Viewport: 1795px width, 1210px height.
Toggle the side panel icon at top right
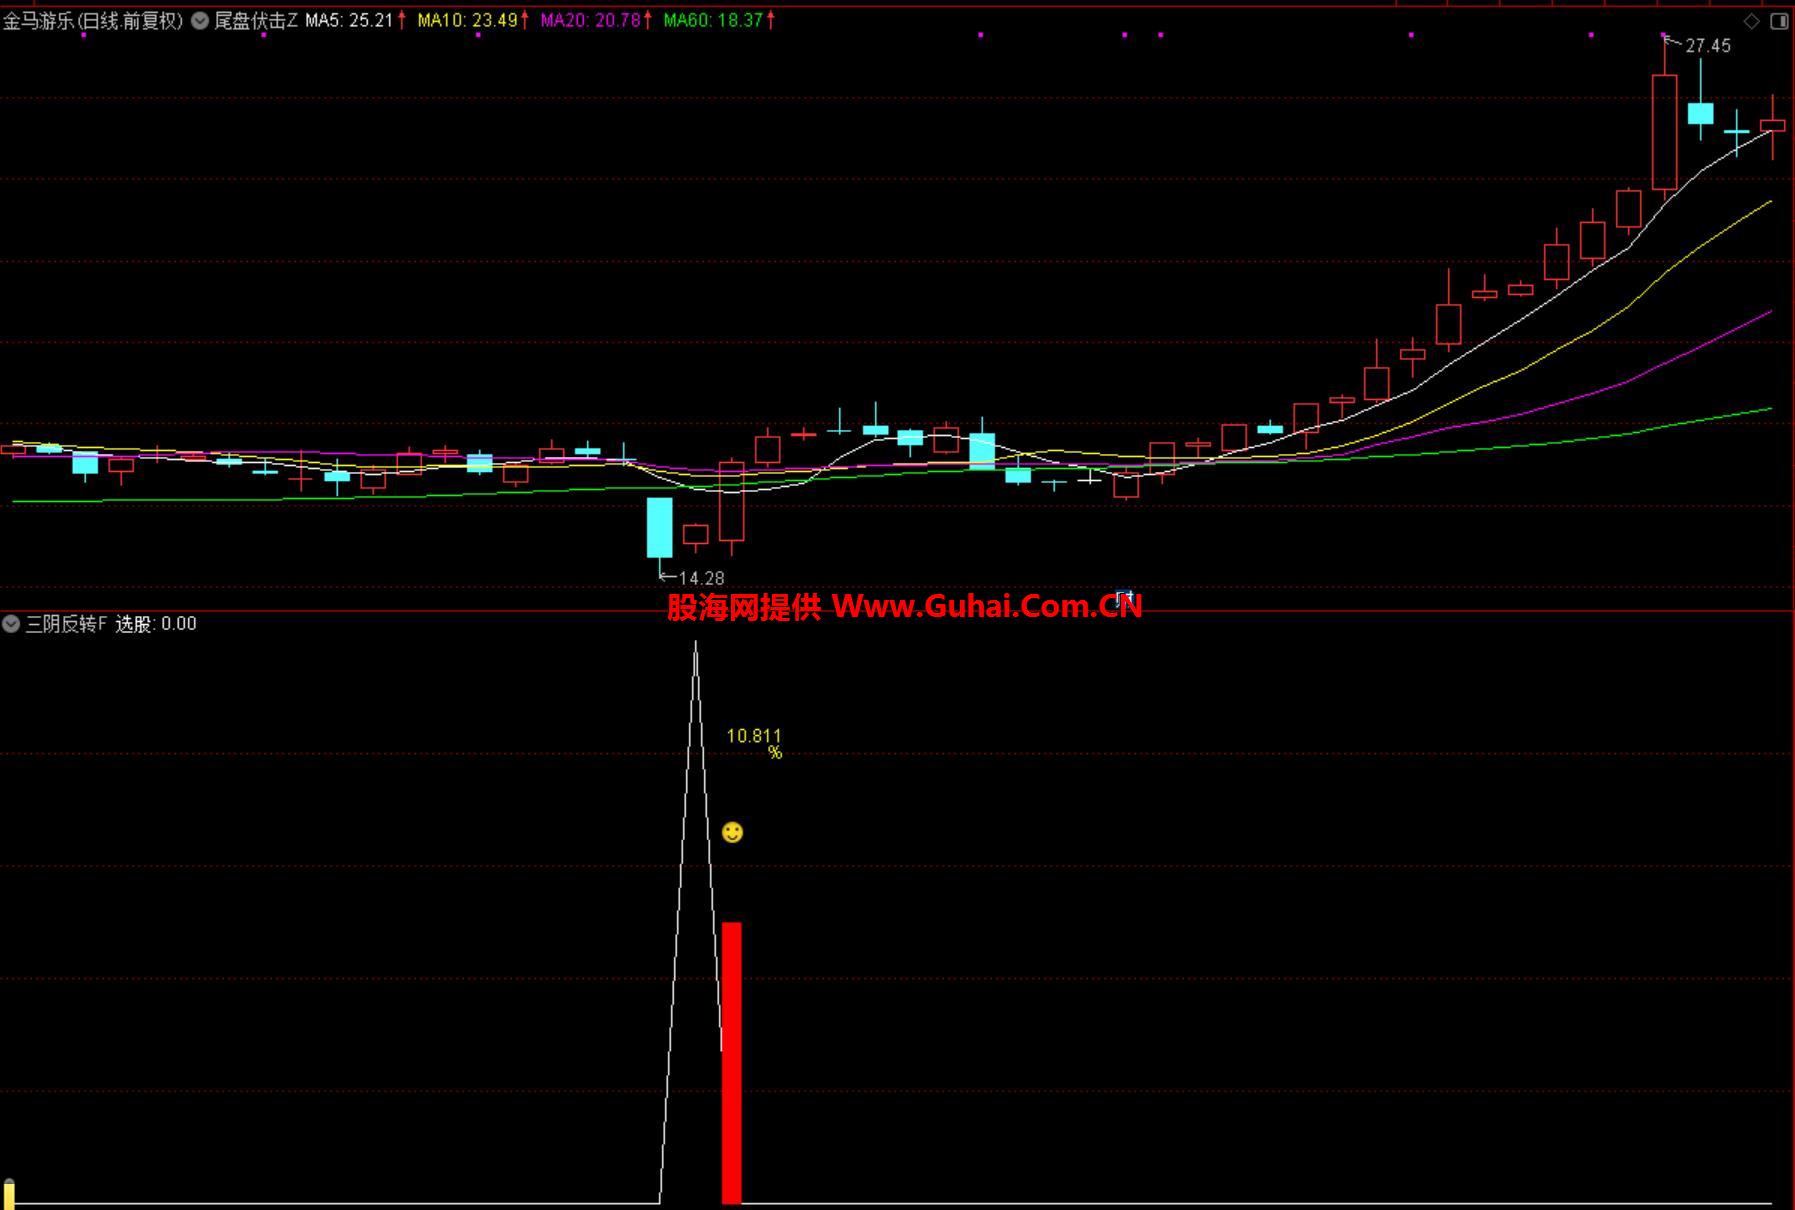pyautogui.click(x=1779, y=21)
